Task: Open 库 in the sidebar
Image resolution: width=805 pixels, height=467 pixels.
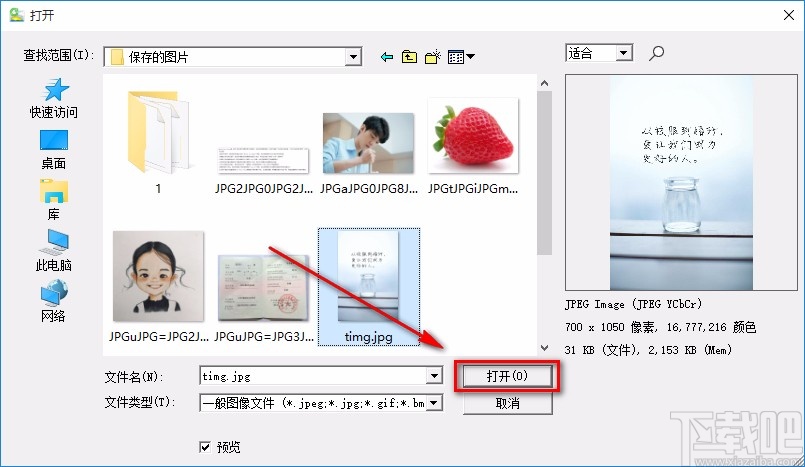Action: tap(53, 200)
